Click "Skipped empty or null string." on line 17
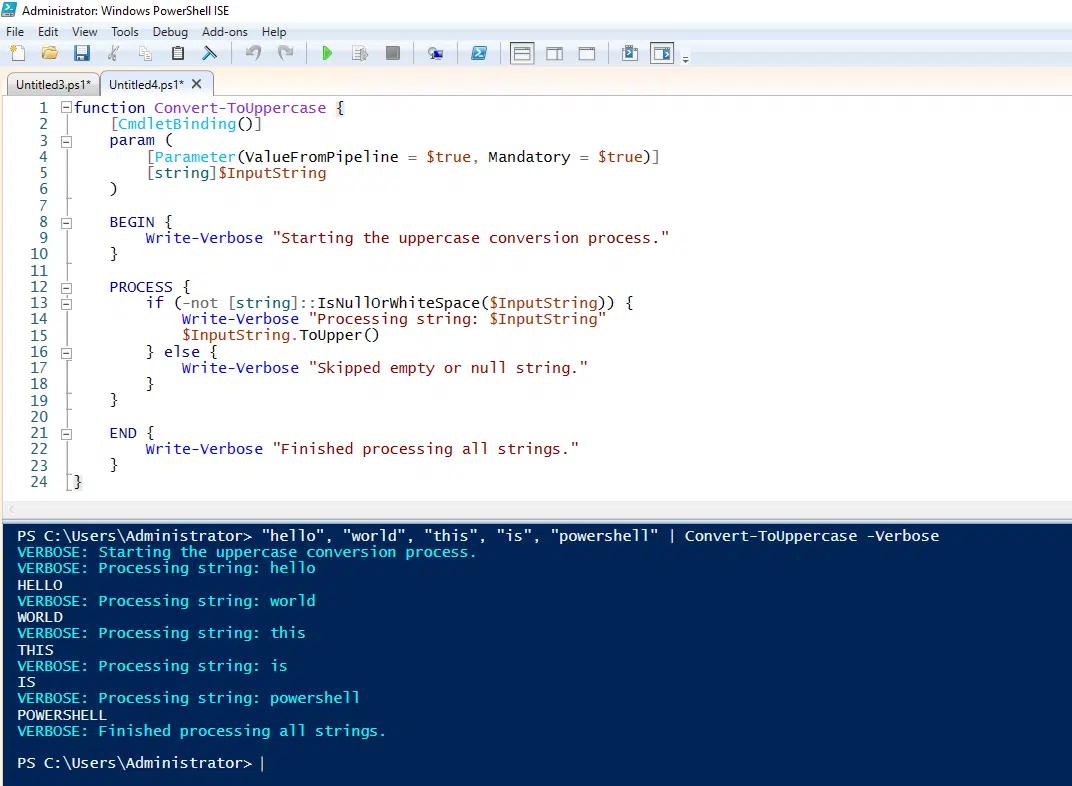Viewport: 1072px width, 786px height. (448, 368)
